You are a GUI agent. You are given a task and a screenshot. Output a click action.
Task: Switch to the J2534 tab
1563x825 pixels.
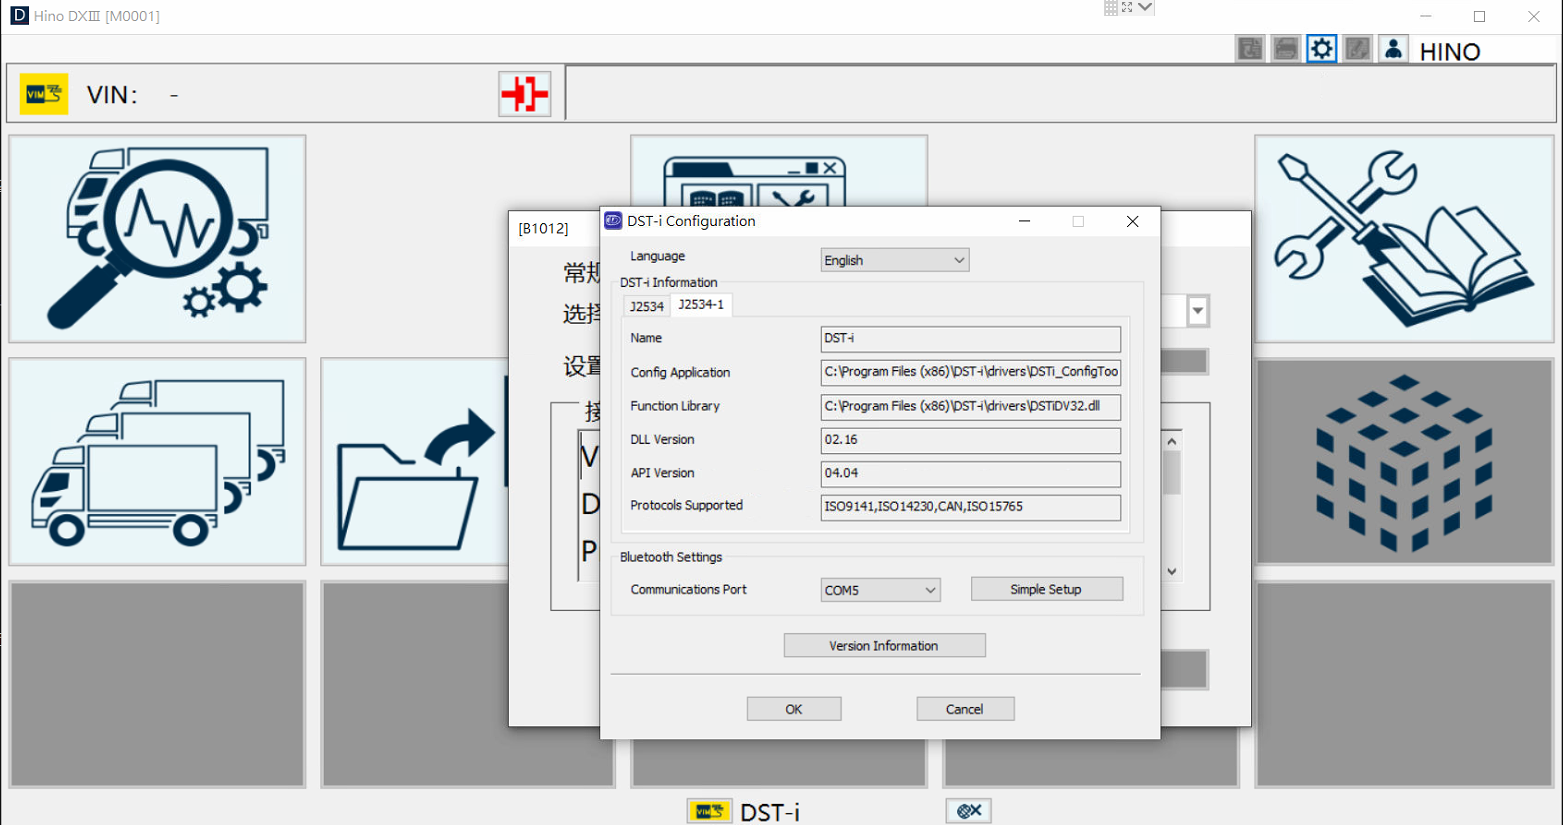[645, 307]
